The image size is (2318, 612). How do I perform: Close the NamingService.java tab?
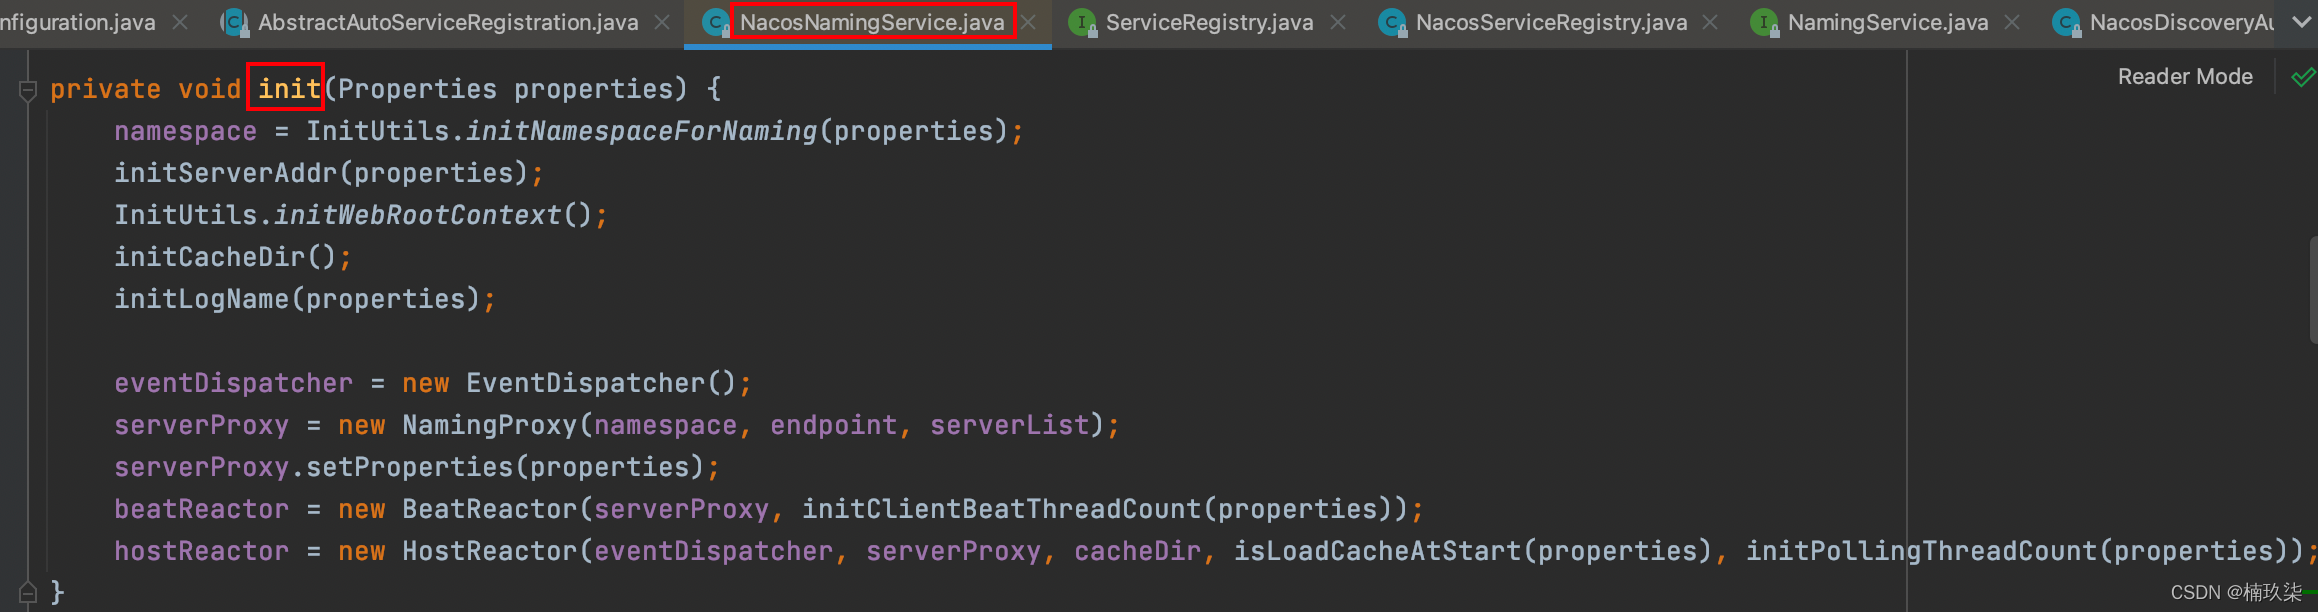coord(2013,22)
